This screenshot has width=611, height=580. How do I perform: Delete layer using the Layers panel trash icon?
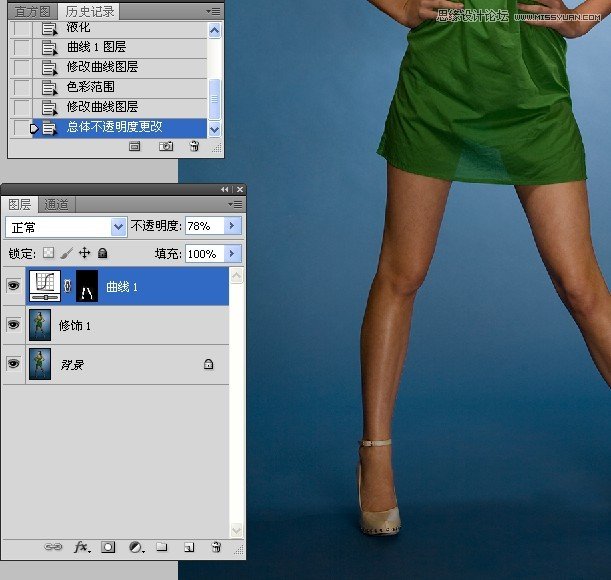tap(215, 547)
